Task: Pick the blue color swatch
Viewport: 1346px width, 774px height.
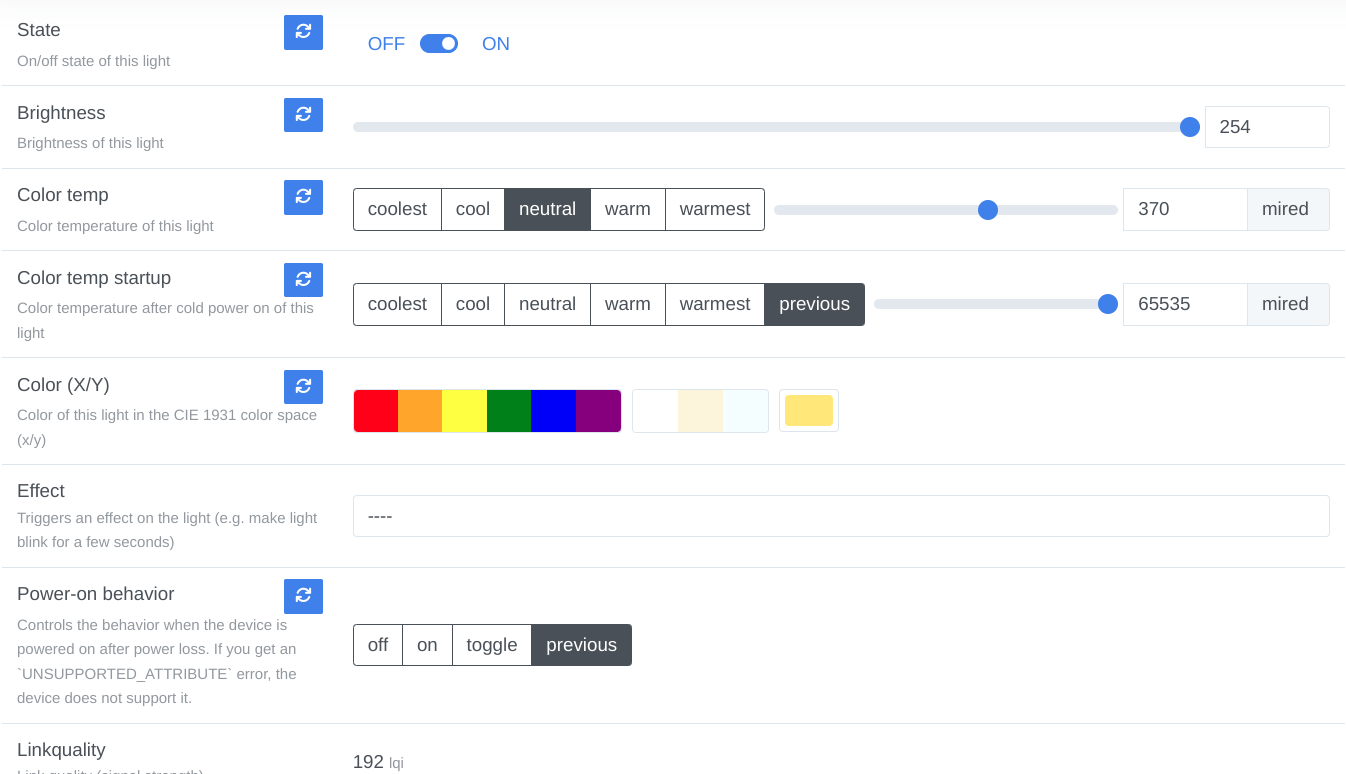Action: point(553,411)
